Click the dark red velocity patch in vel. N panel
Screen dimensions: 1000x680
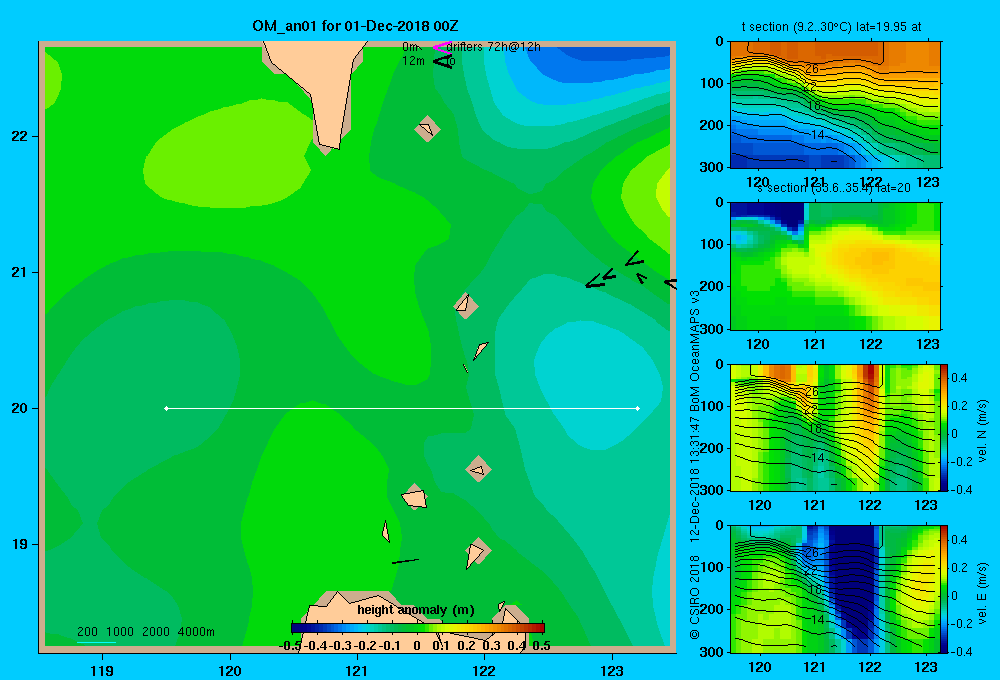(x=871, y=374)
